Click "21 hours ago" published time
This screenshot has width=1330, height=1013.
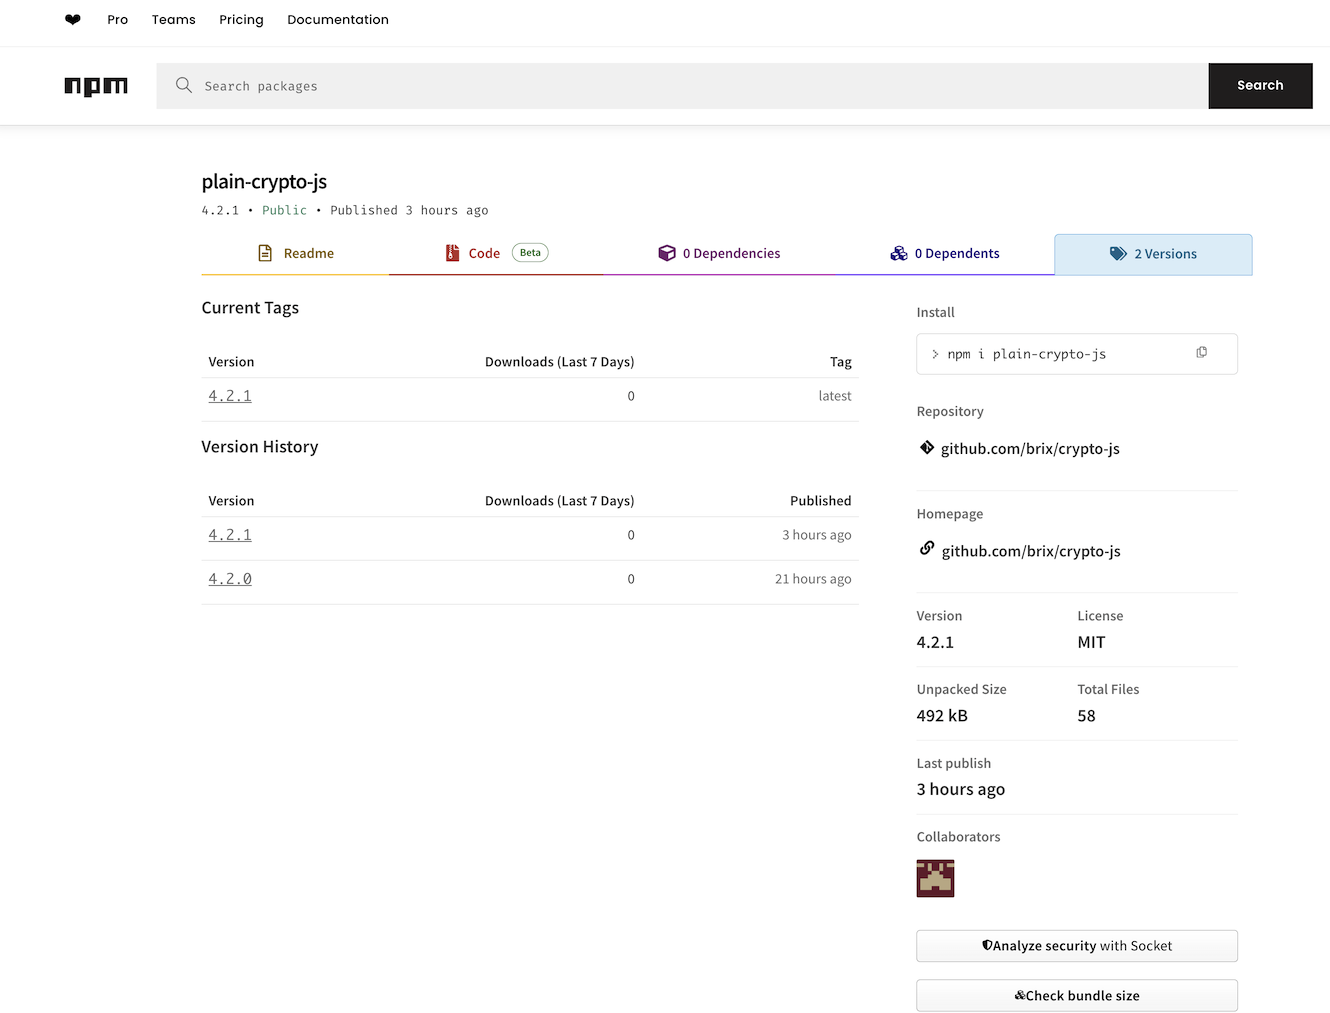(x=813, y=579)
